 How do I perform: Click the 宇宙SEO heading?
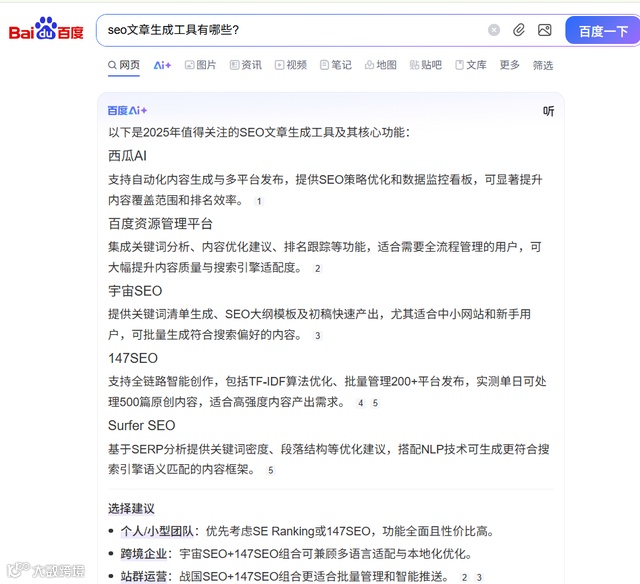(x=135, y=291)
